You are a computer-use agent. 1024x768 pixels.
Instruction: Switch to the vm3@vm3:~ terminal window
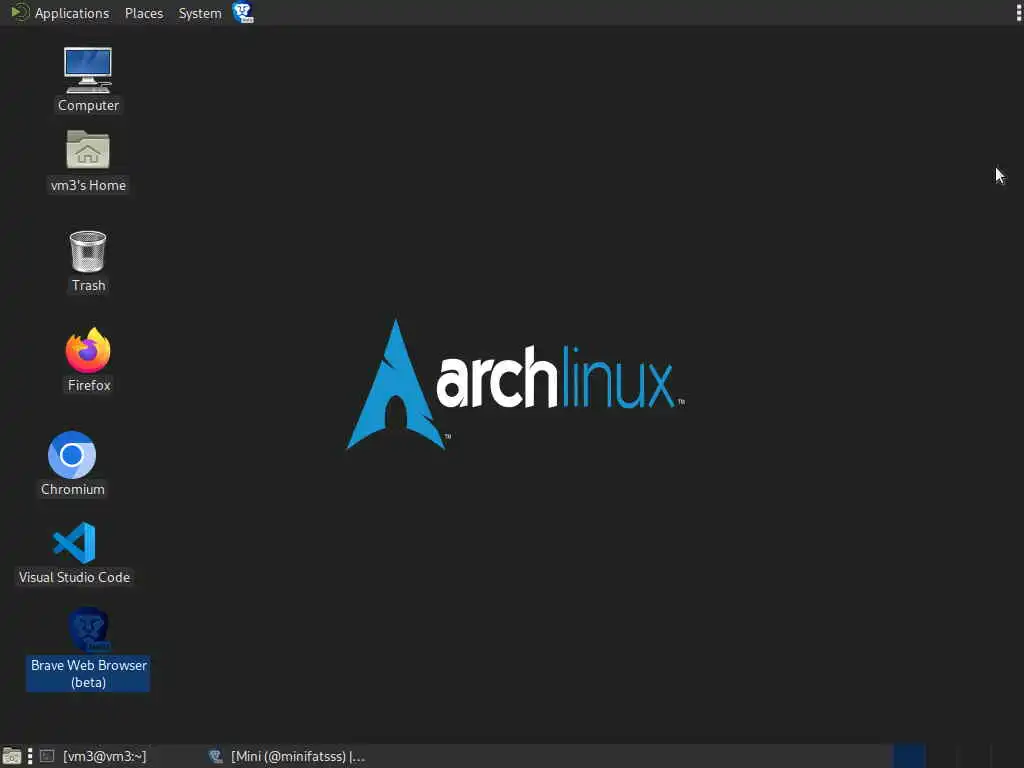(x=93, y=756)
